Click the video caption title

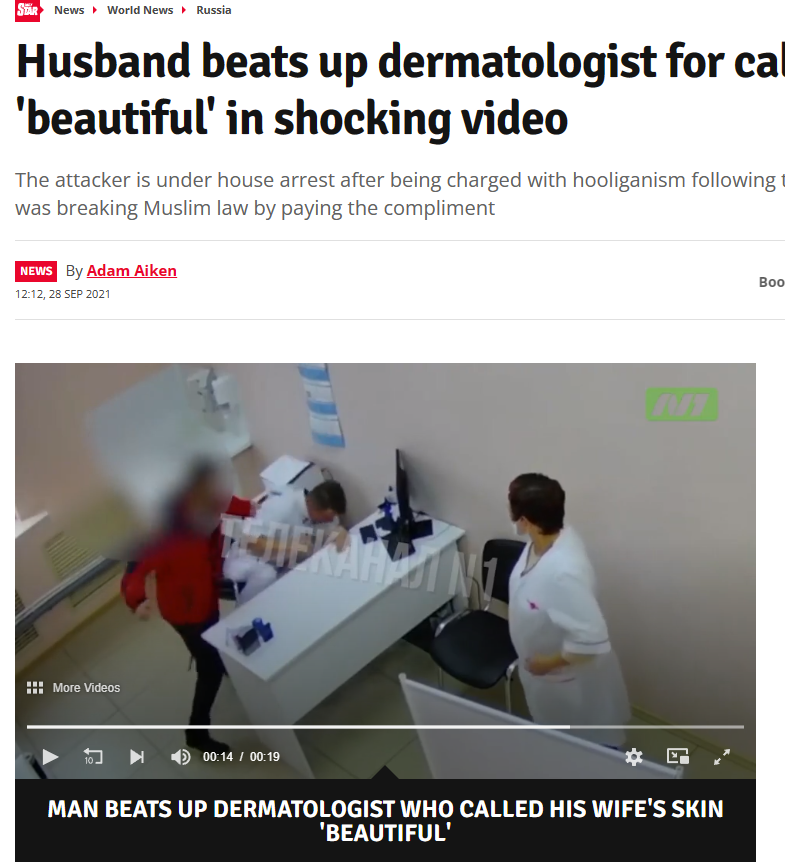(x=385, y=821)
